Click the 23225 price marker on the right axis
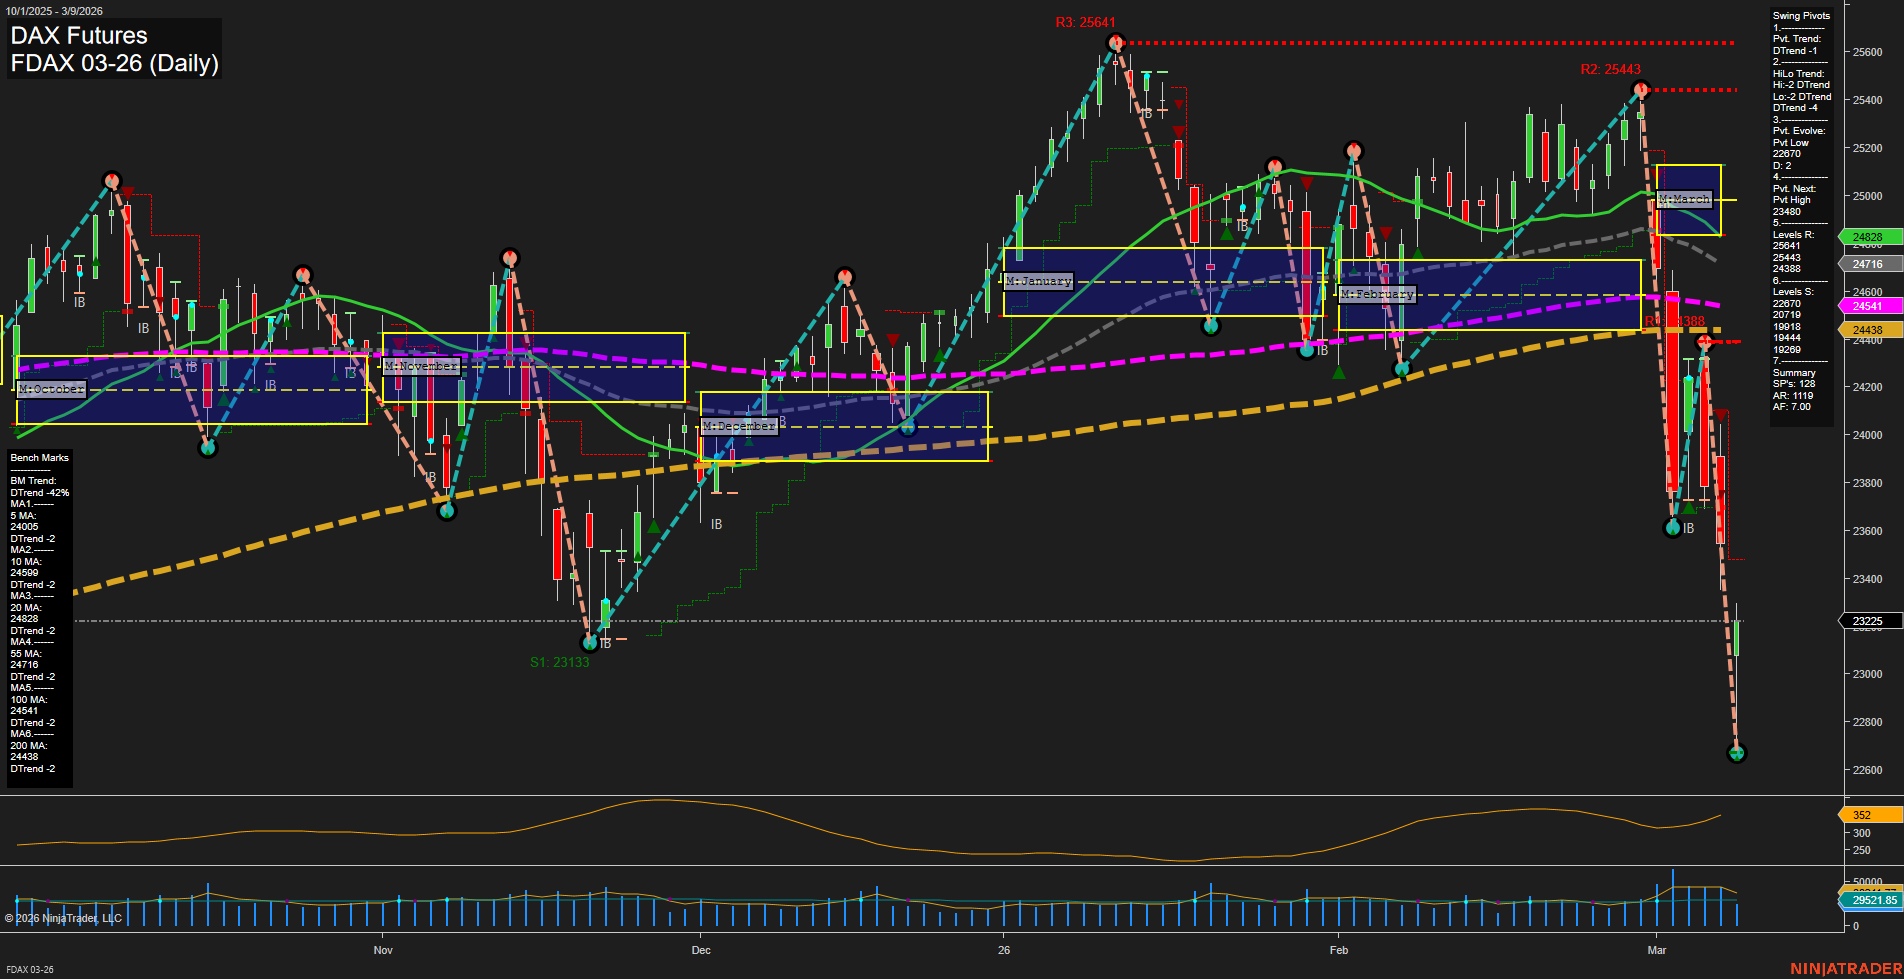Image resolution: width=1904 pixels, height=979 pixels. tap(1866, 621)
